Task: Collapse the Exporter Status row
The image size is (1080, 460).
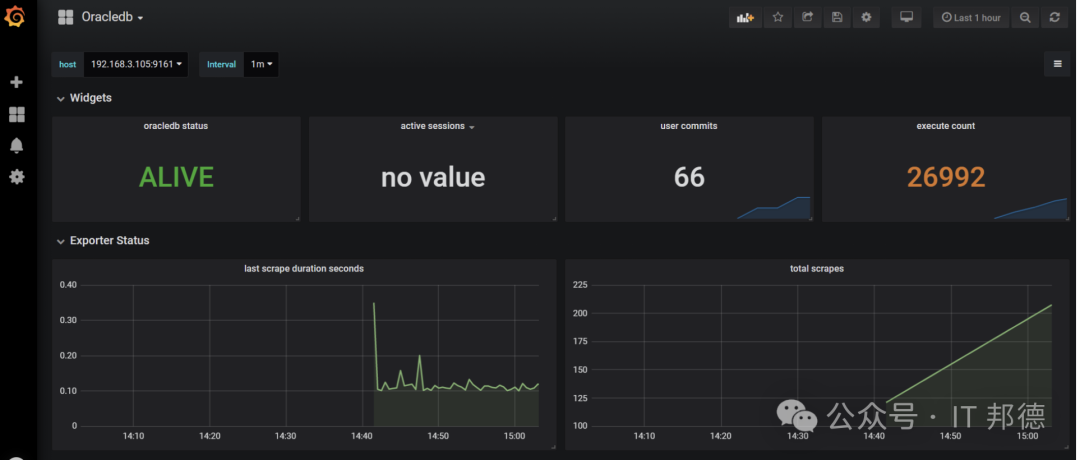Action: pyautogui.click(x=103, y=240)
